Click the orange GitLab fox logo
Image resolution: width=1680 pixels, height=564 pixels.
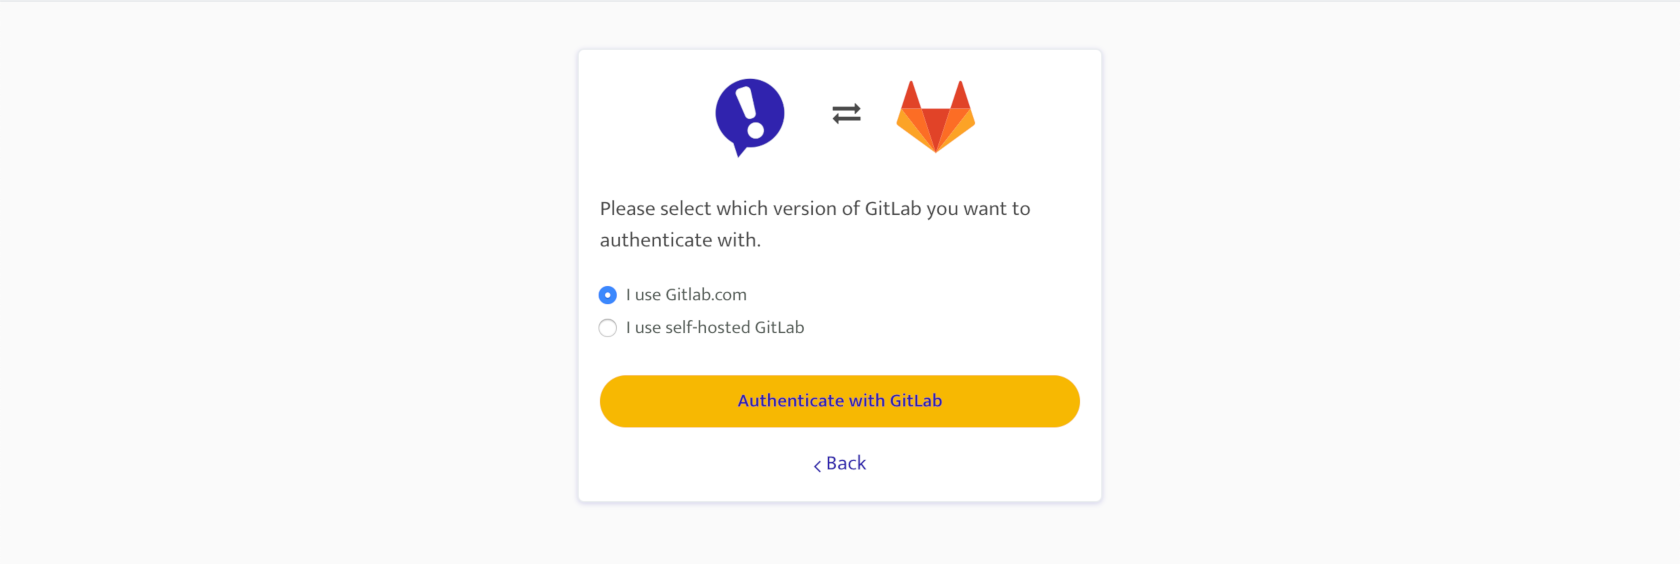(x=936, y=116)
